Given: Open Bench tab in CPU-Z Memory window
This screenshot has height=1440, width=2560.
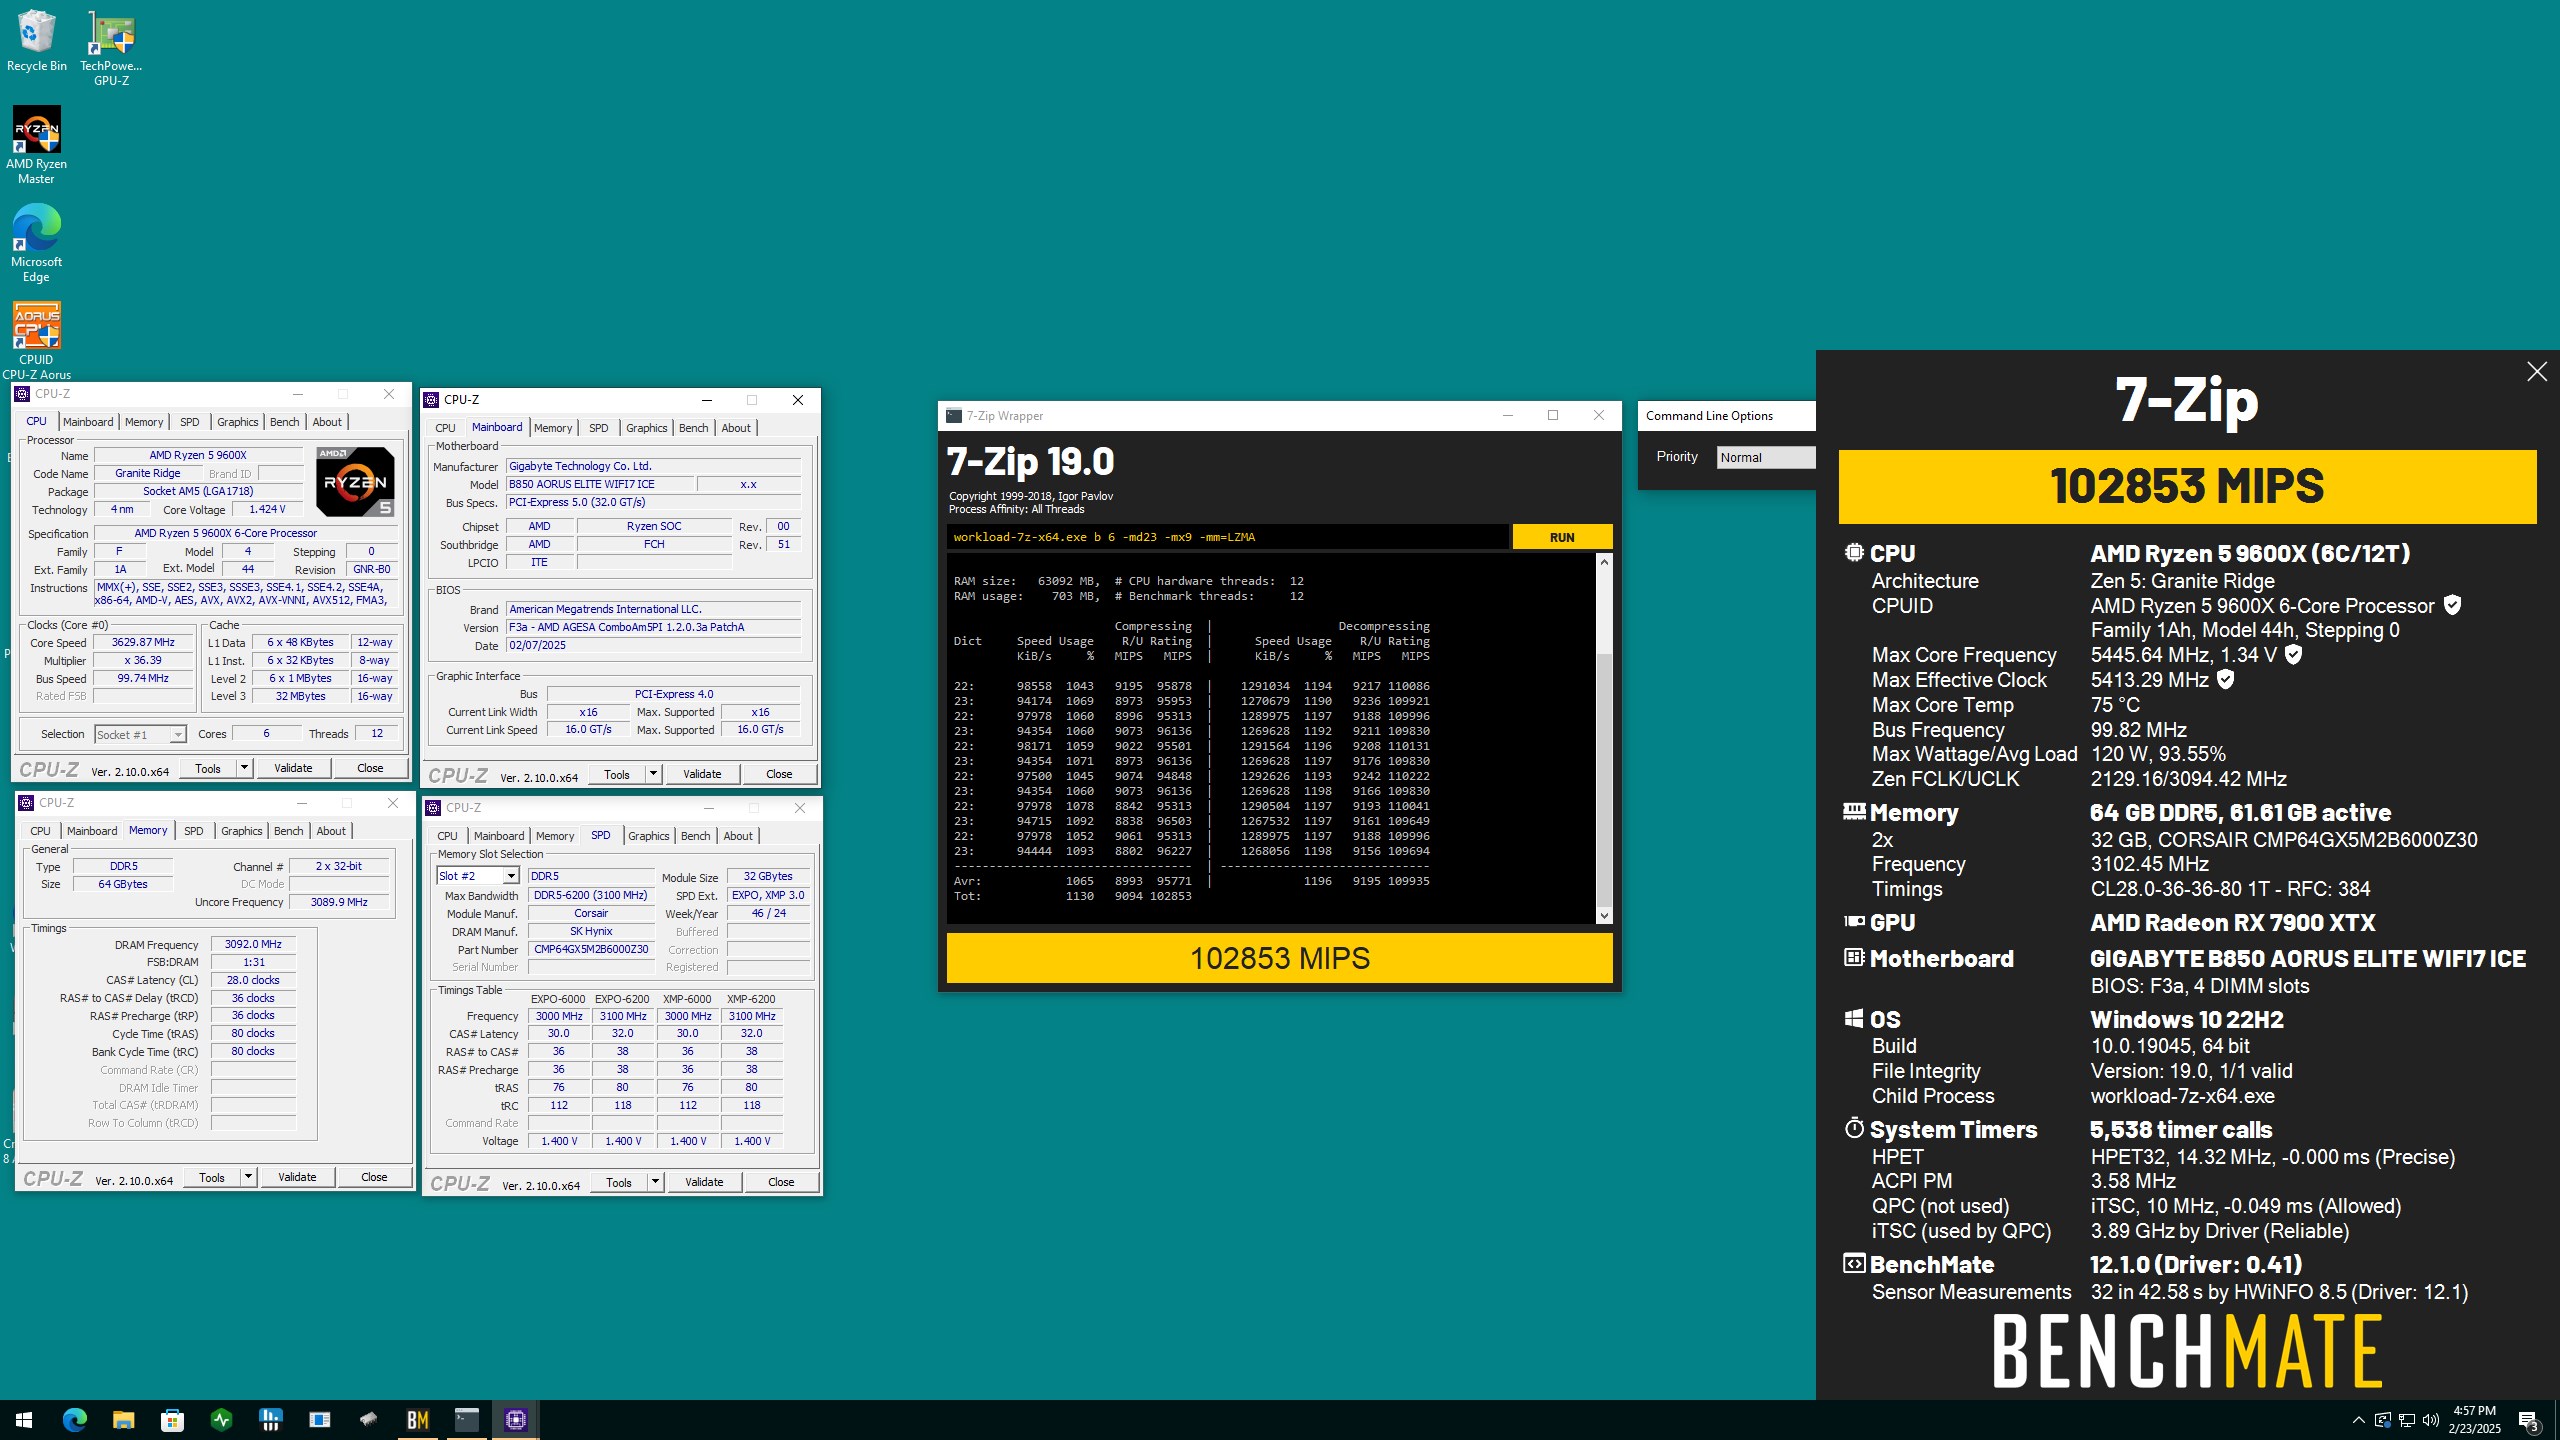Looking at the screenshot, I should tap(288, 831).
